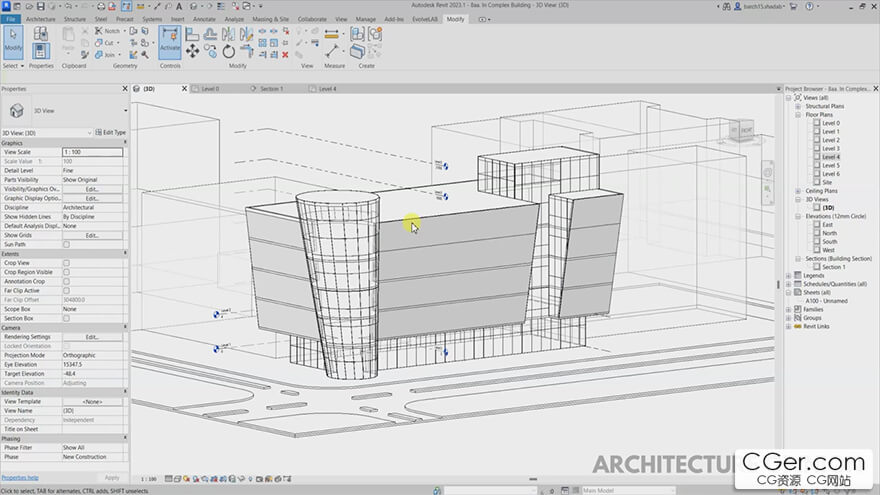Expand the Ceiling Plans tree node

798,191
